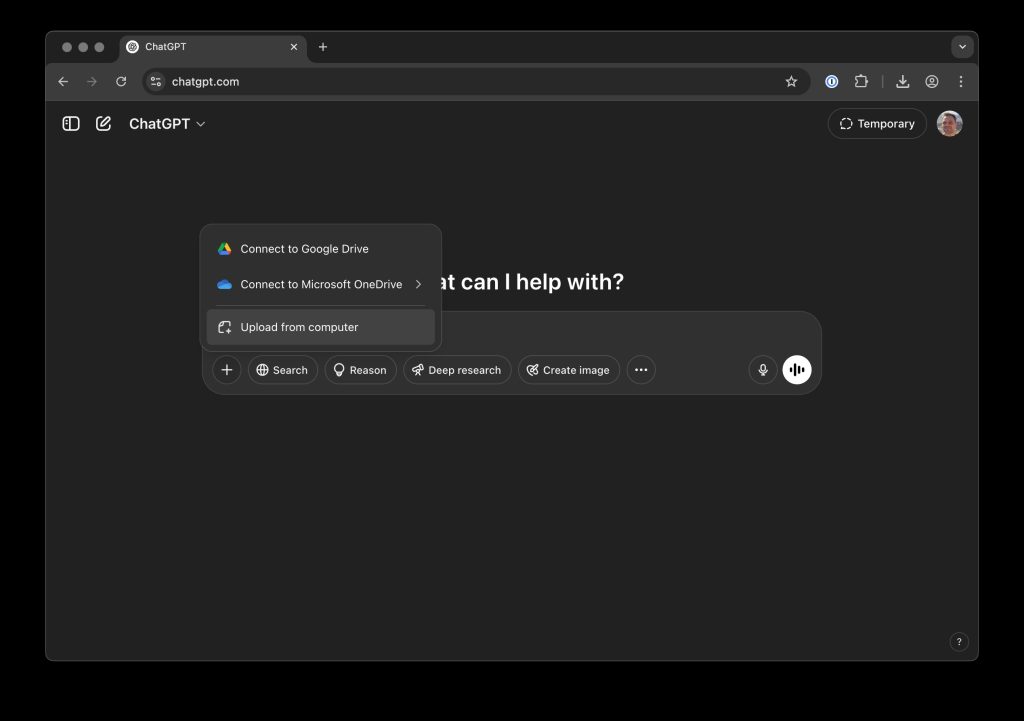Show browser downloads
This screenshot has height=721, width=1024.
click(x=903, y=82)
